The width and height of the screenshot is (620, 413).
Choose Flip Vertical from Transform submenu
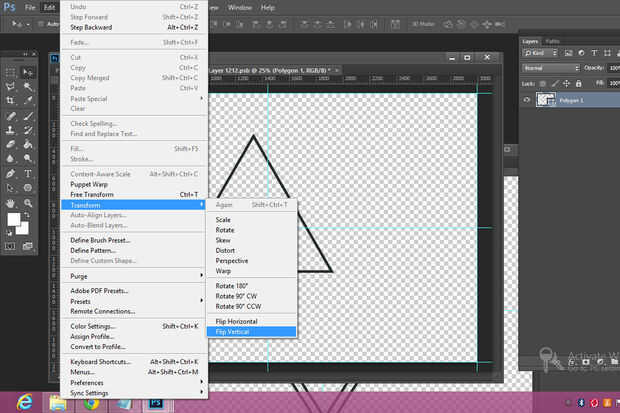click(x=251, y=332)
